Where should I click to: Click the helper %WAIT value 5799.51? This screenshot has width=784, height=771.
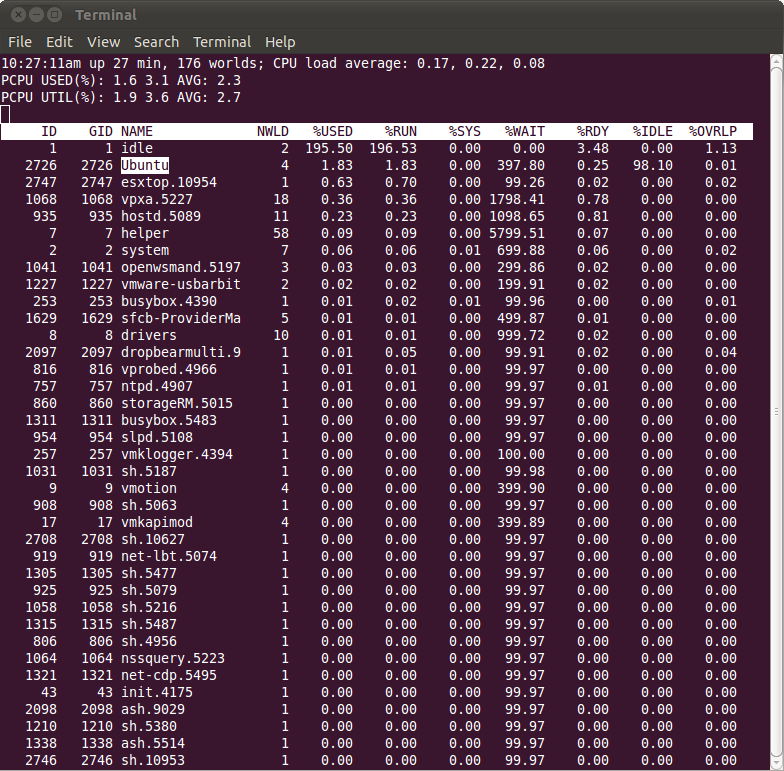click(516, 234)
